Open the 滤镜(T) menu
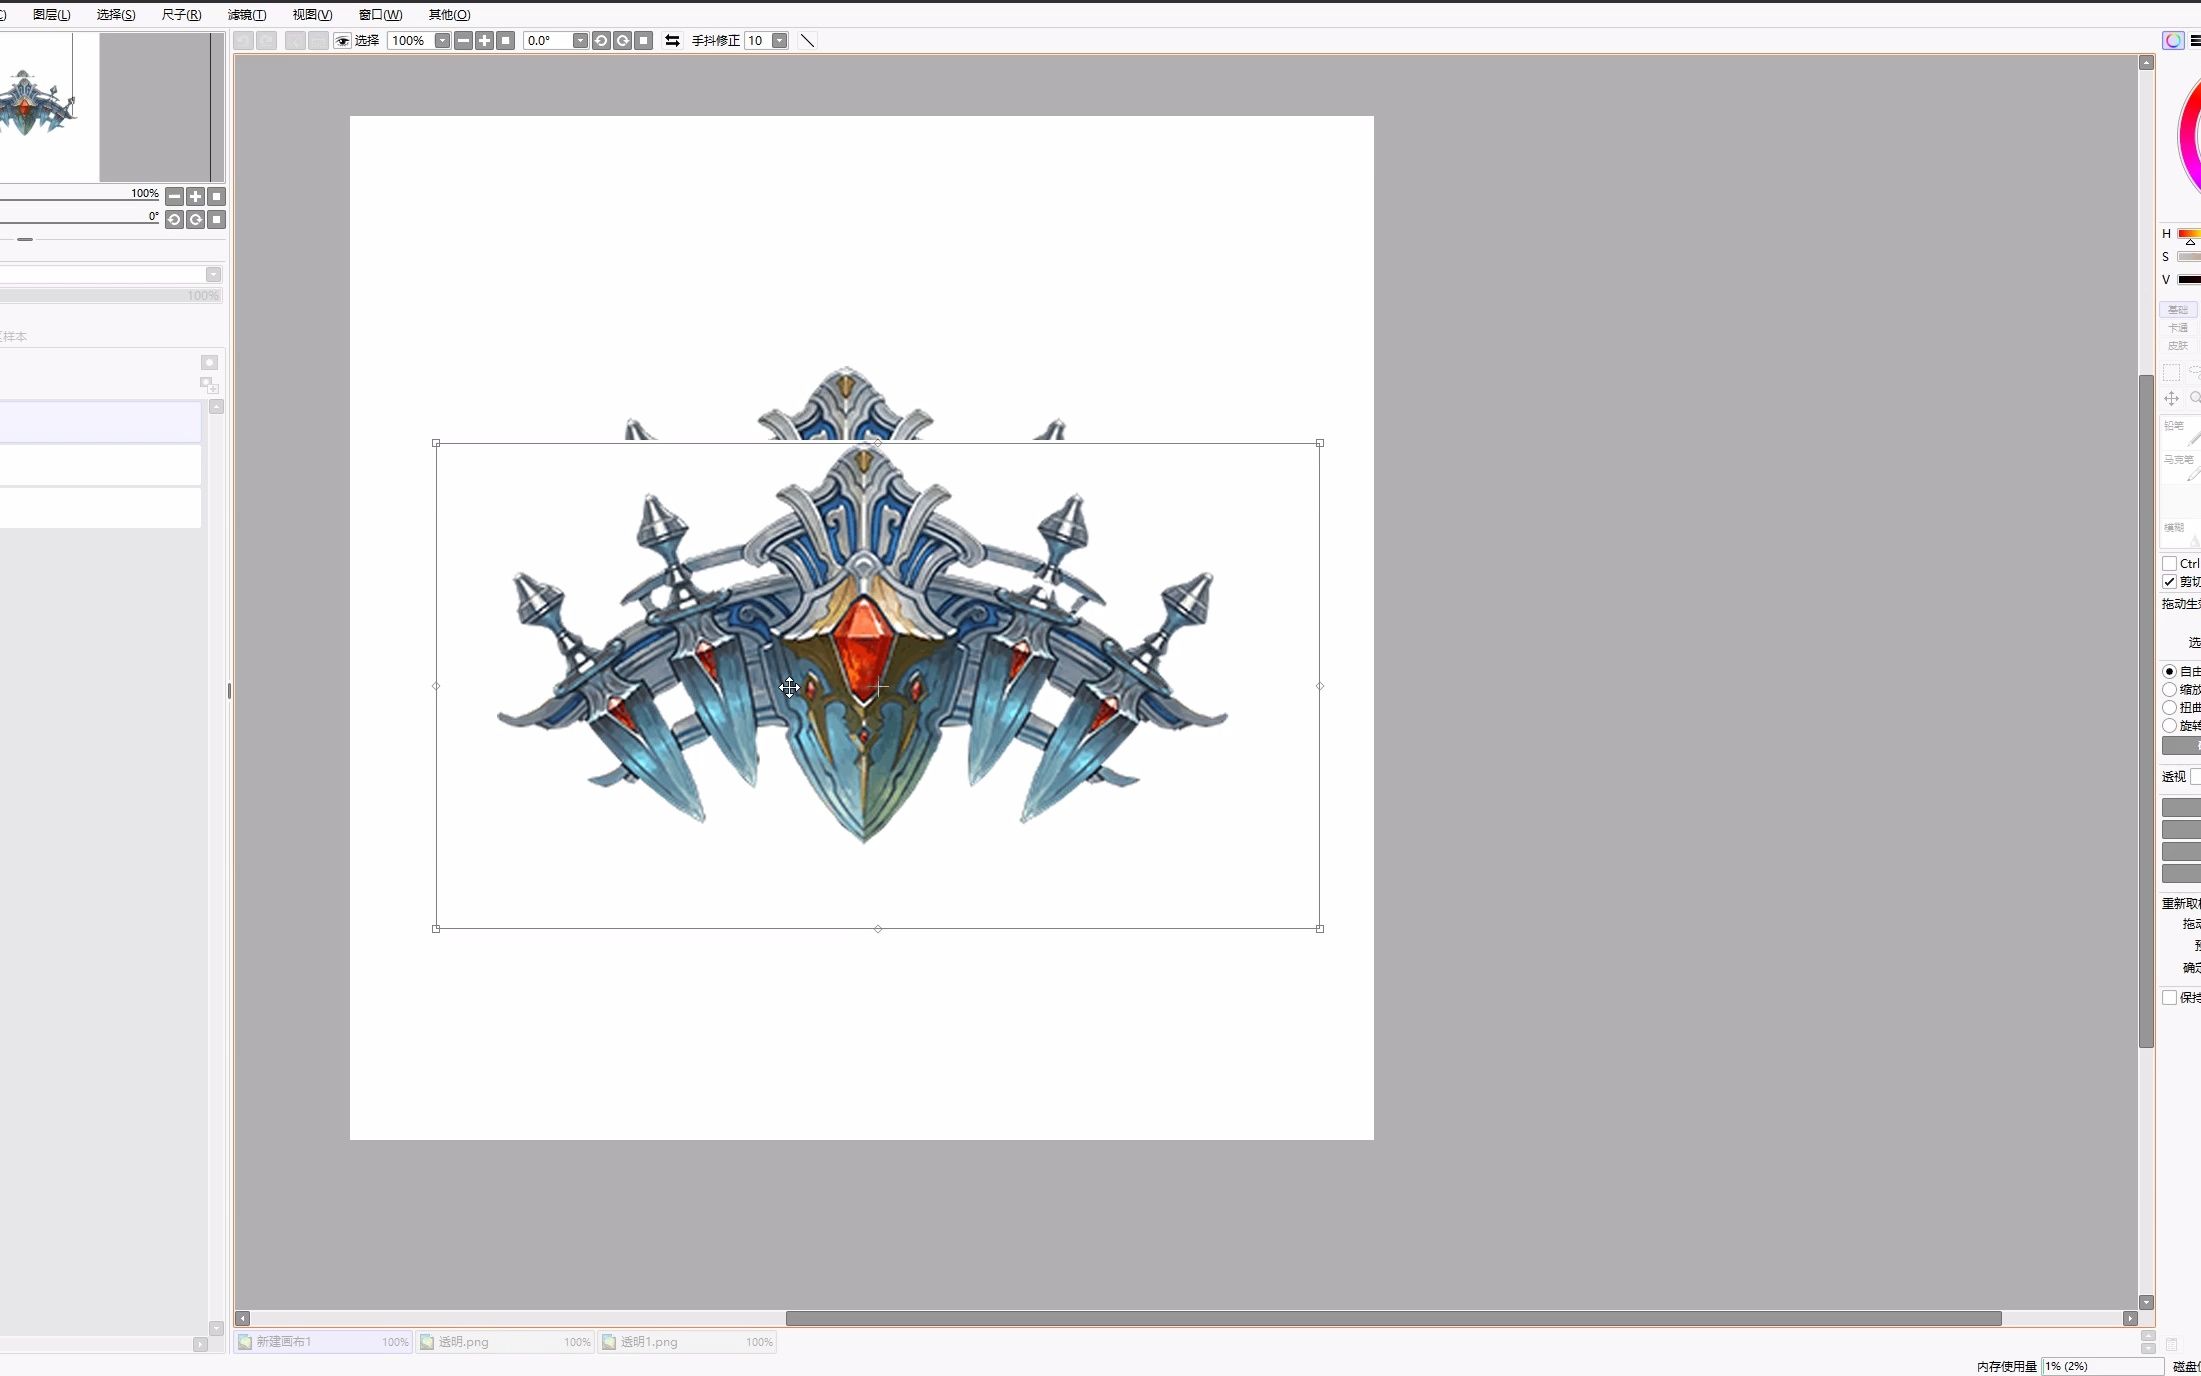 (x=246, y=14)
